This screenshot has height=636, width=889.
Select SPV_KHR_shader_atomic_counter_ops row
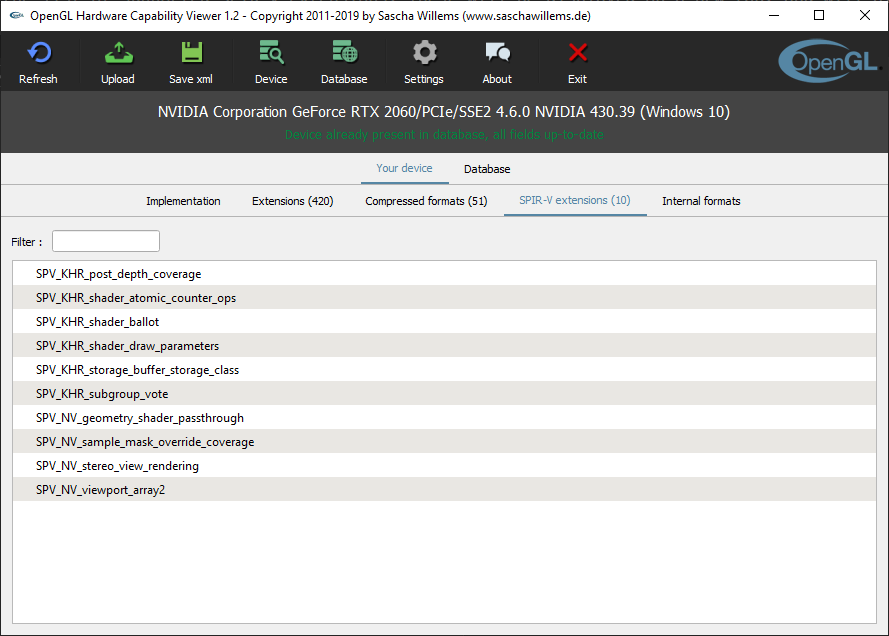(x=444, y=298)
